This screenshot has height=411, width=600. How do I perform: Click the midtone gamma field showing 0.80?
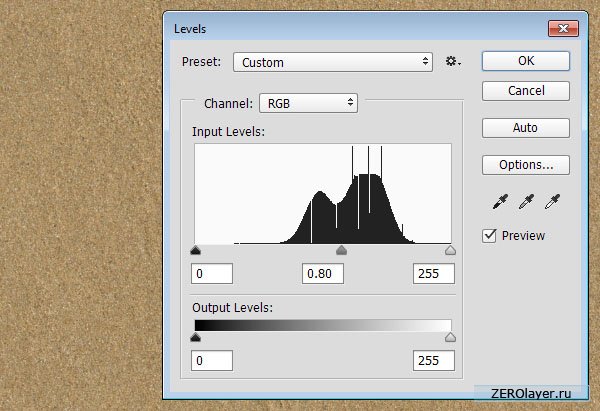(x=323, y=274)
